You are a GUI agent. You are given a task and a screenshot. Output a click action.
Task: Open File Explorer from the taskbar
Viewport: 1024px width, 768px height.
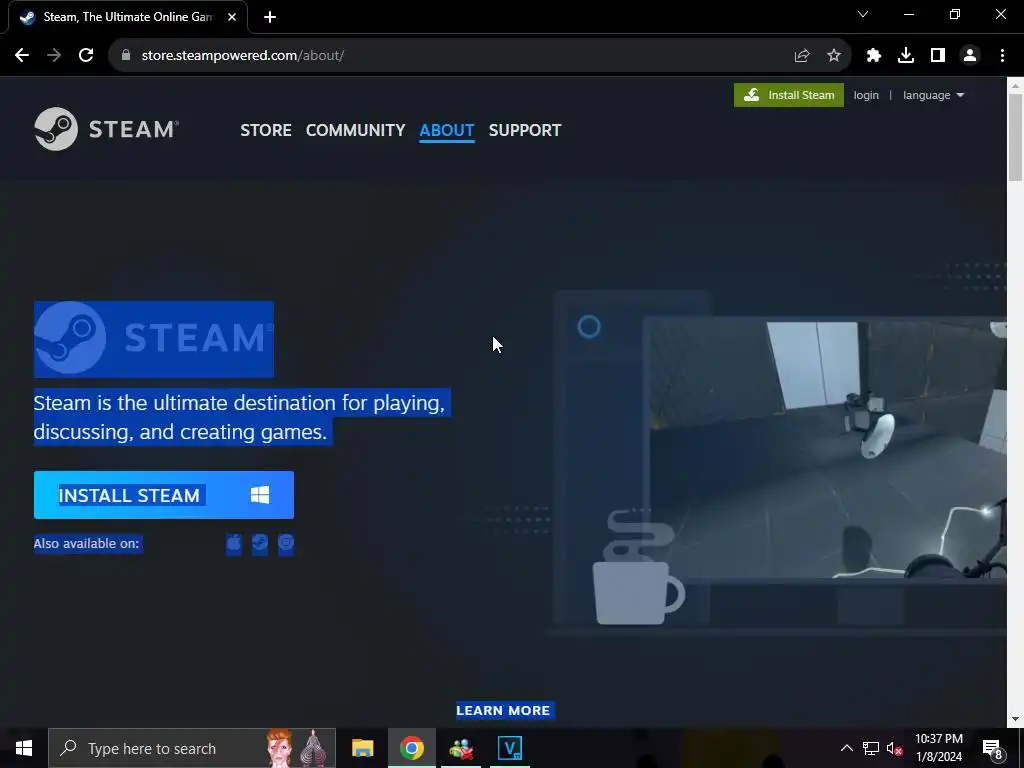point(362,748)
